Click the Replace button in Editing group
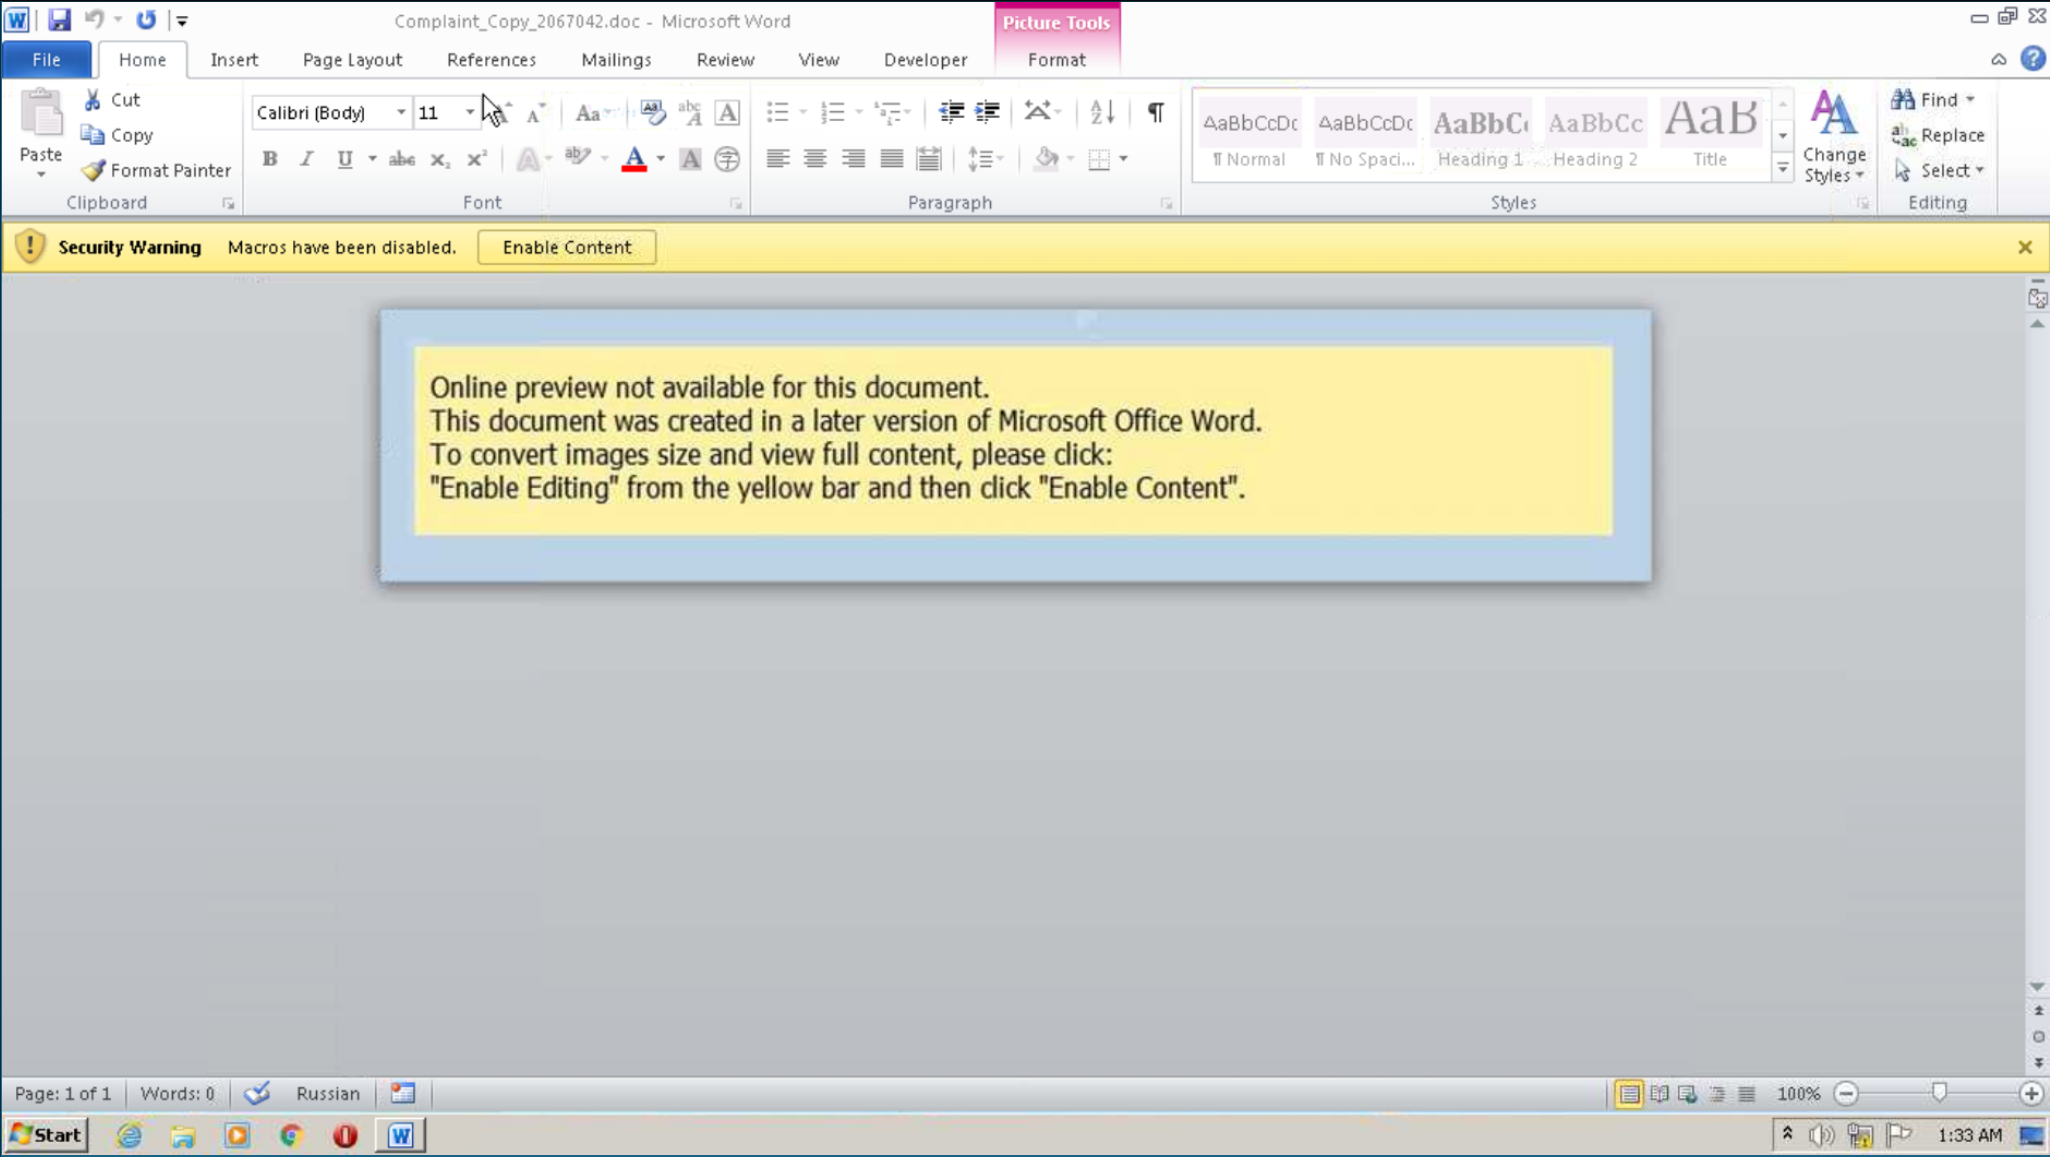The height and width of the screenshot is (1157, 2050). coord(1938,135)
